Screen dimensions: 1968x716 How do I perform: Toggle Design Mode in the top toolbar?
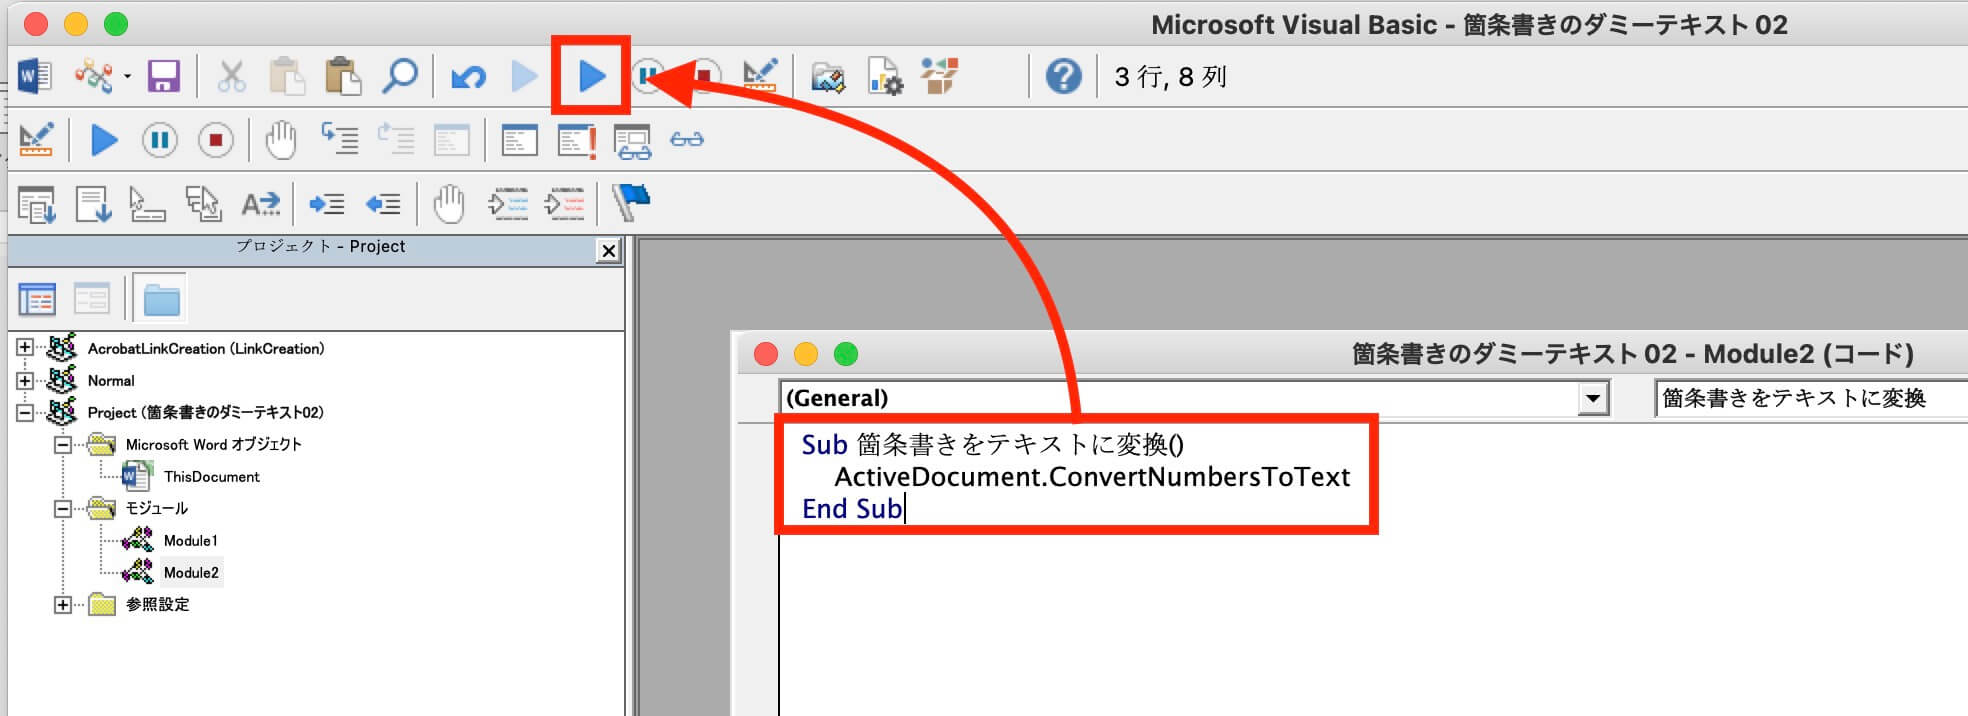pos(761,76)
